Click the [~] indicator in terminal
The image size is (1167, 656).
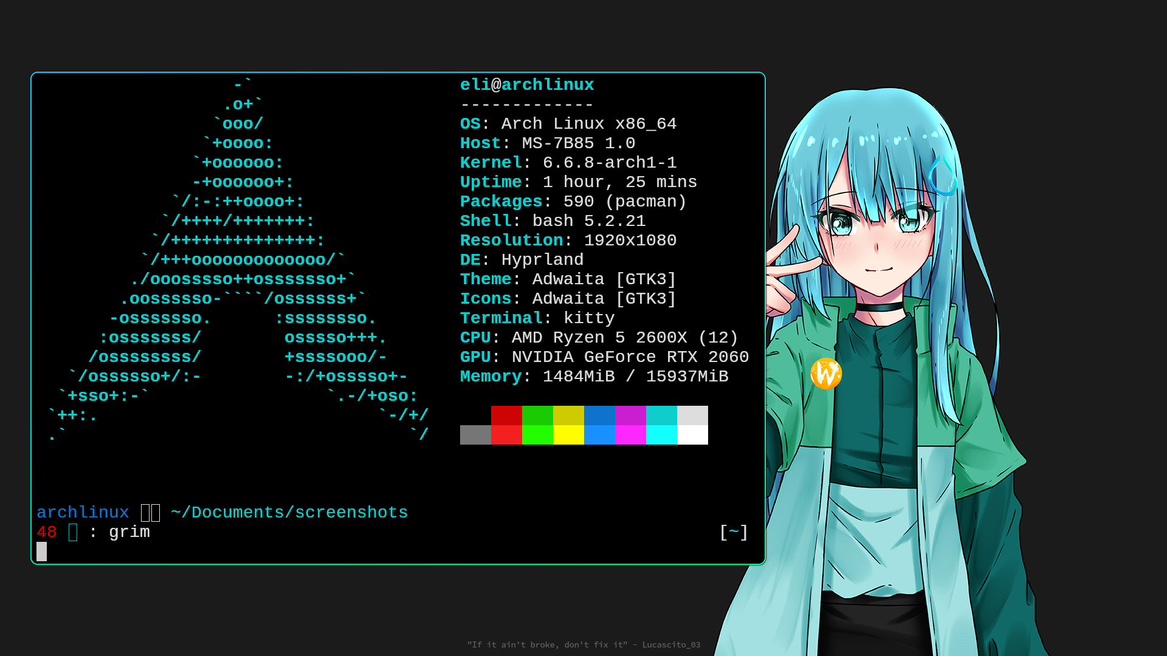(733, 532)
